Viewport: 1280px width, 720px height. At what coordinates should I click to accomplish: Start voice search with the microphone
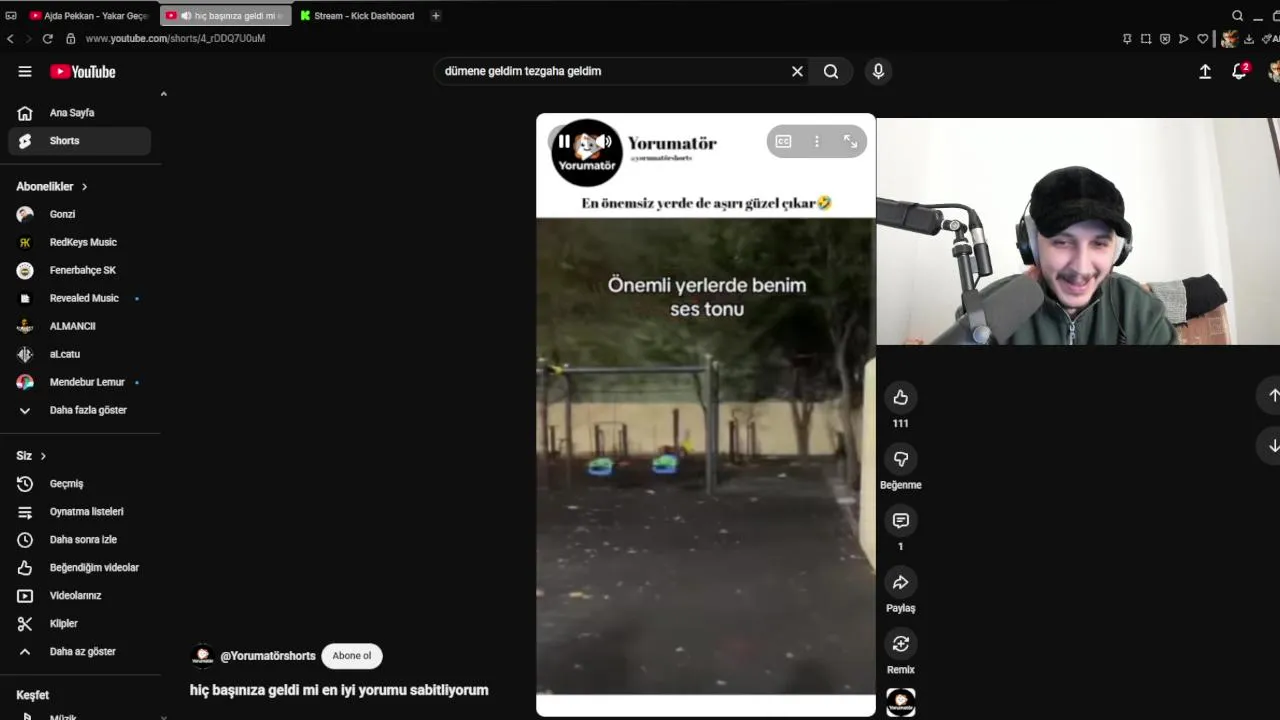tap(878, 71)
